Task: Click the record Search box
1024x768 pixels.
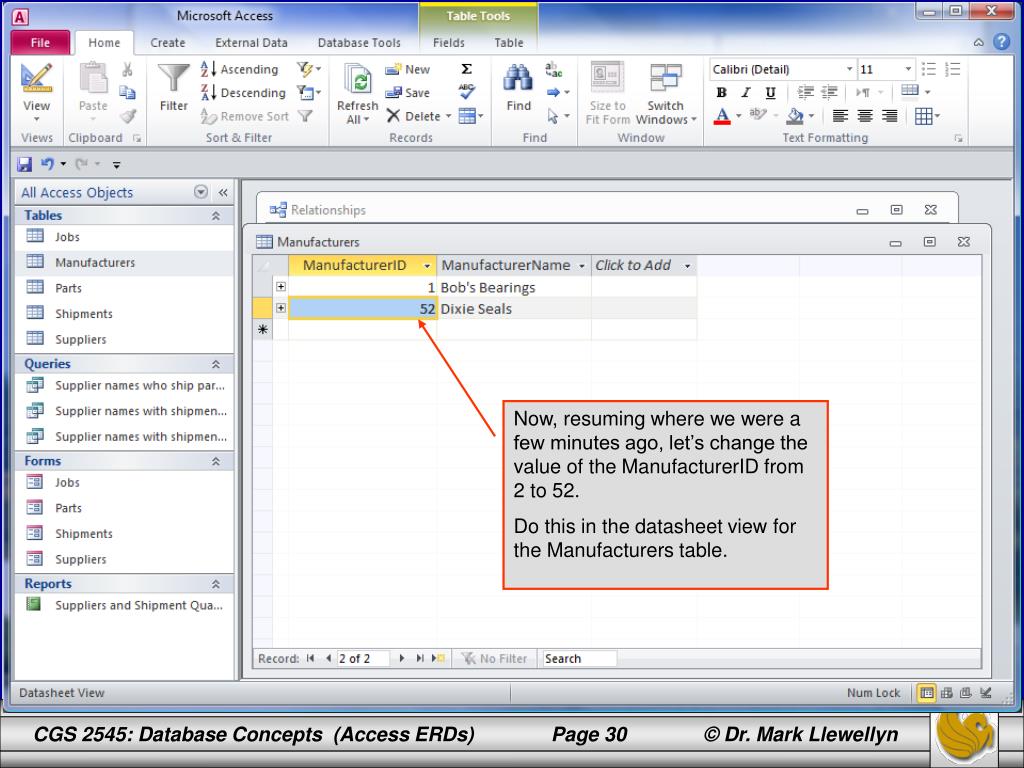Action: [x=579, y=658]
